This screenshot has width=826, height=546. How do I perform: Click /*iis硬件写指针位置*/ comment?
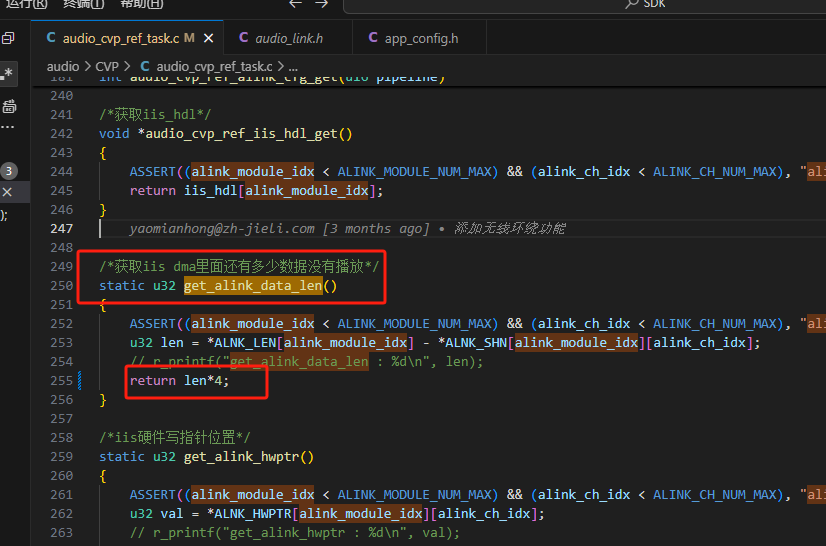click(x=174, y=437)
